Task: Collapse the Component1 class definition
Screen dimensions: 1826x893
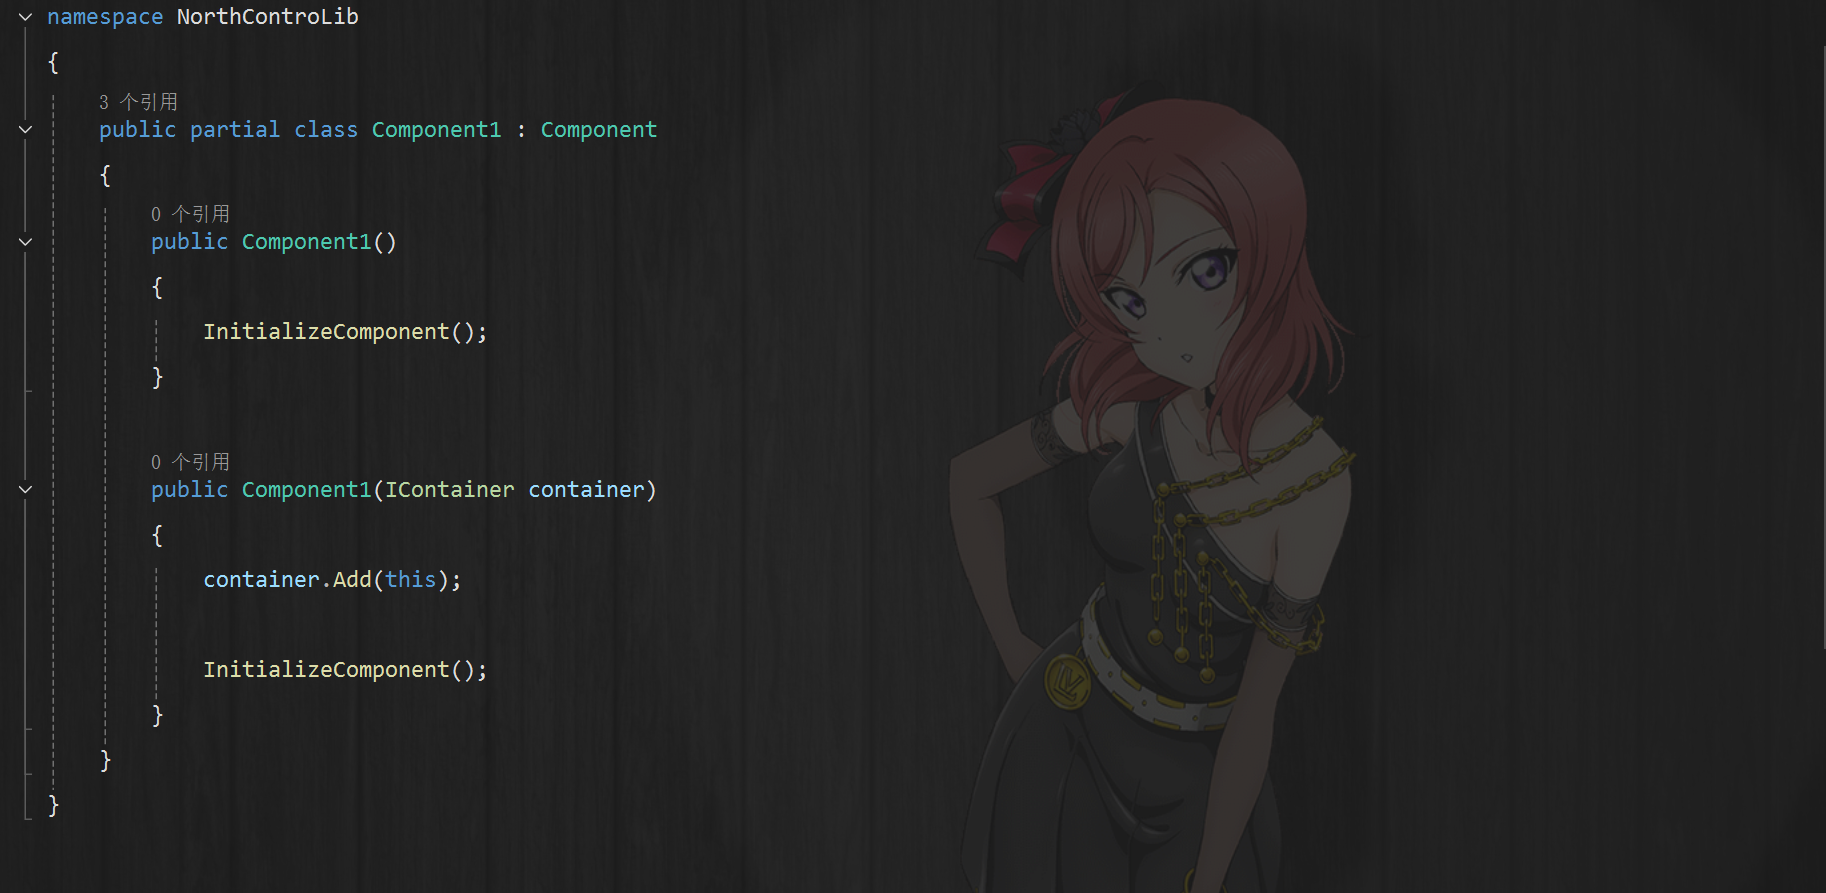Action: pyautogui.click(x=26, y=130)
